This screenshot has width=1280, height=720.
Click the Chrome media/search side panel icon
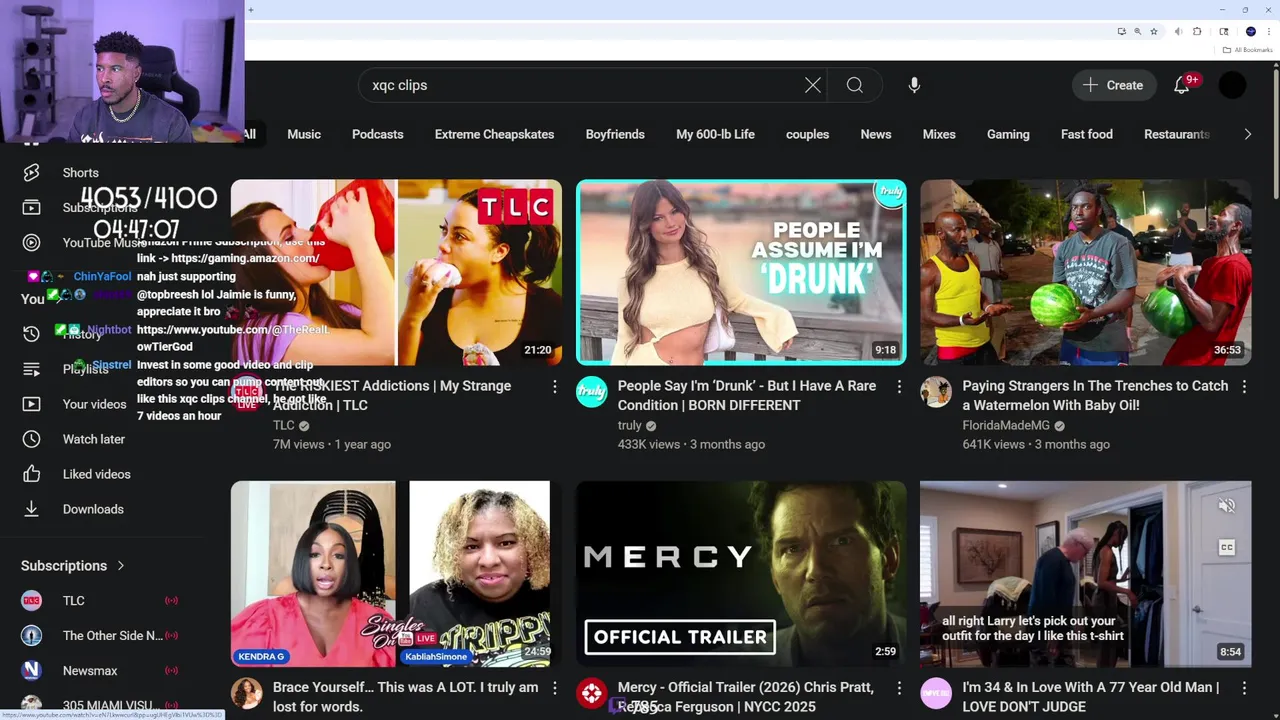click(1225, 31)
